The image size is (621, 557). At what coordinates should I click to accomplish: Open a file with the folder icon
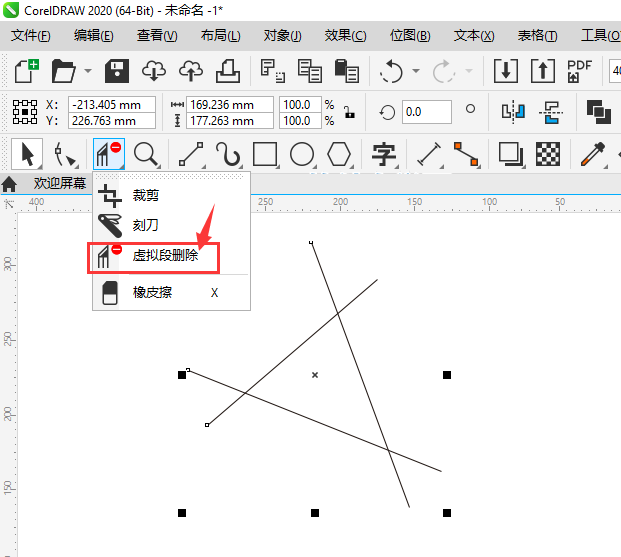click(x=63, y=71)
